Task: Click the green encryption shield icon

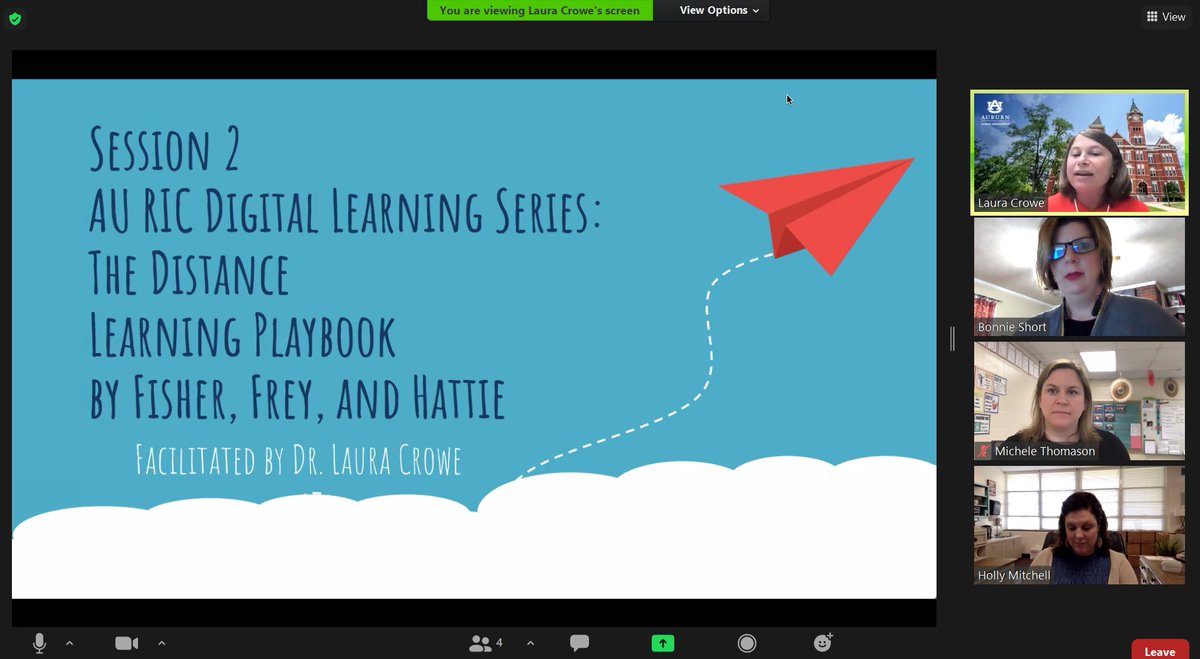Action: coord(14,18)
